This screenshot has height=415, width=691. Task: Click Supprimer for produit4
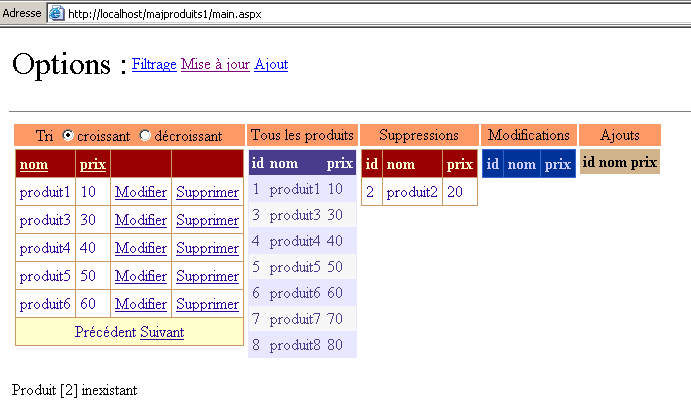207,248
